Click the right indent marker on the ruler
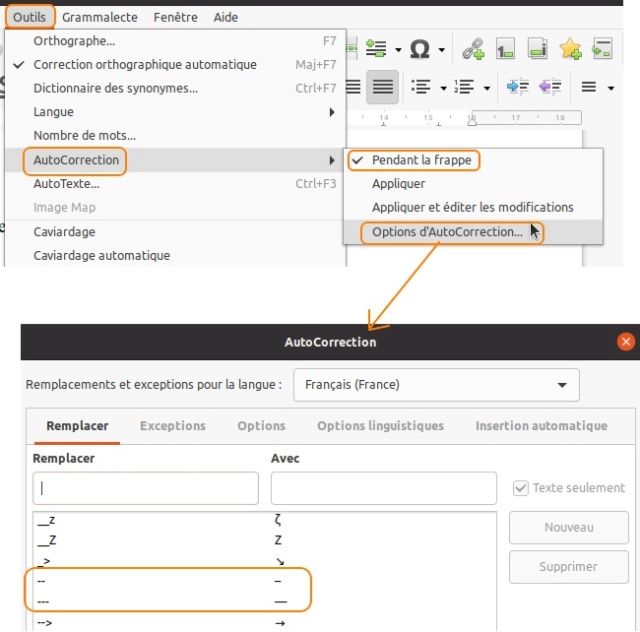 coord(472,120)
